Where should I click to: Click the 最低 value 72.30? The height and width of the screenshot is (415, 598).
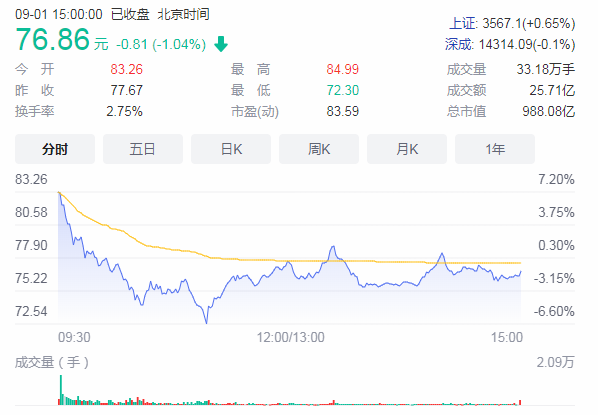[342, 90]
